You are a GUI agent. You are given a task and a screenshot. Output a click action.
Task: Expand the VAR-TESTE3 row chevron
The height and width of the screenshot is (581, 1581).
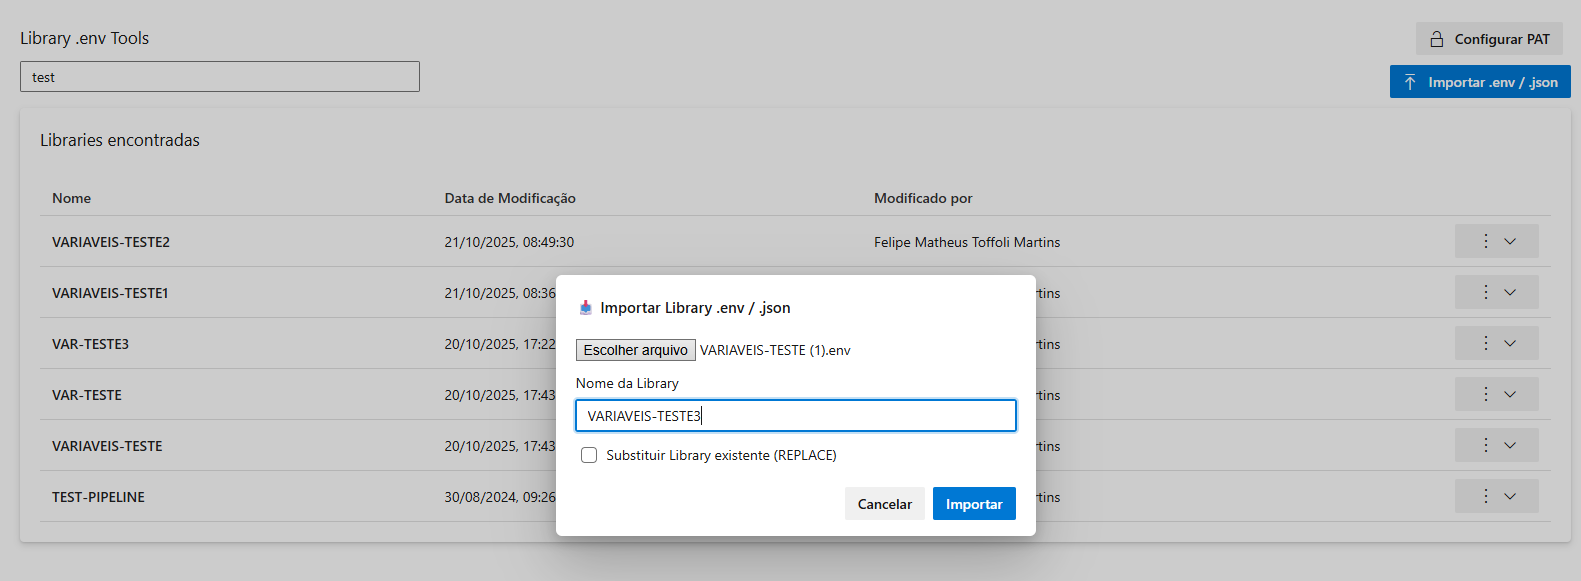click(1510, 343)
